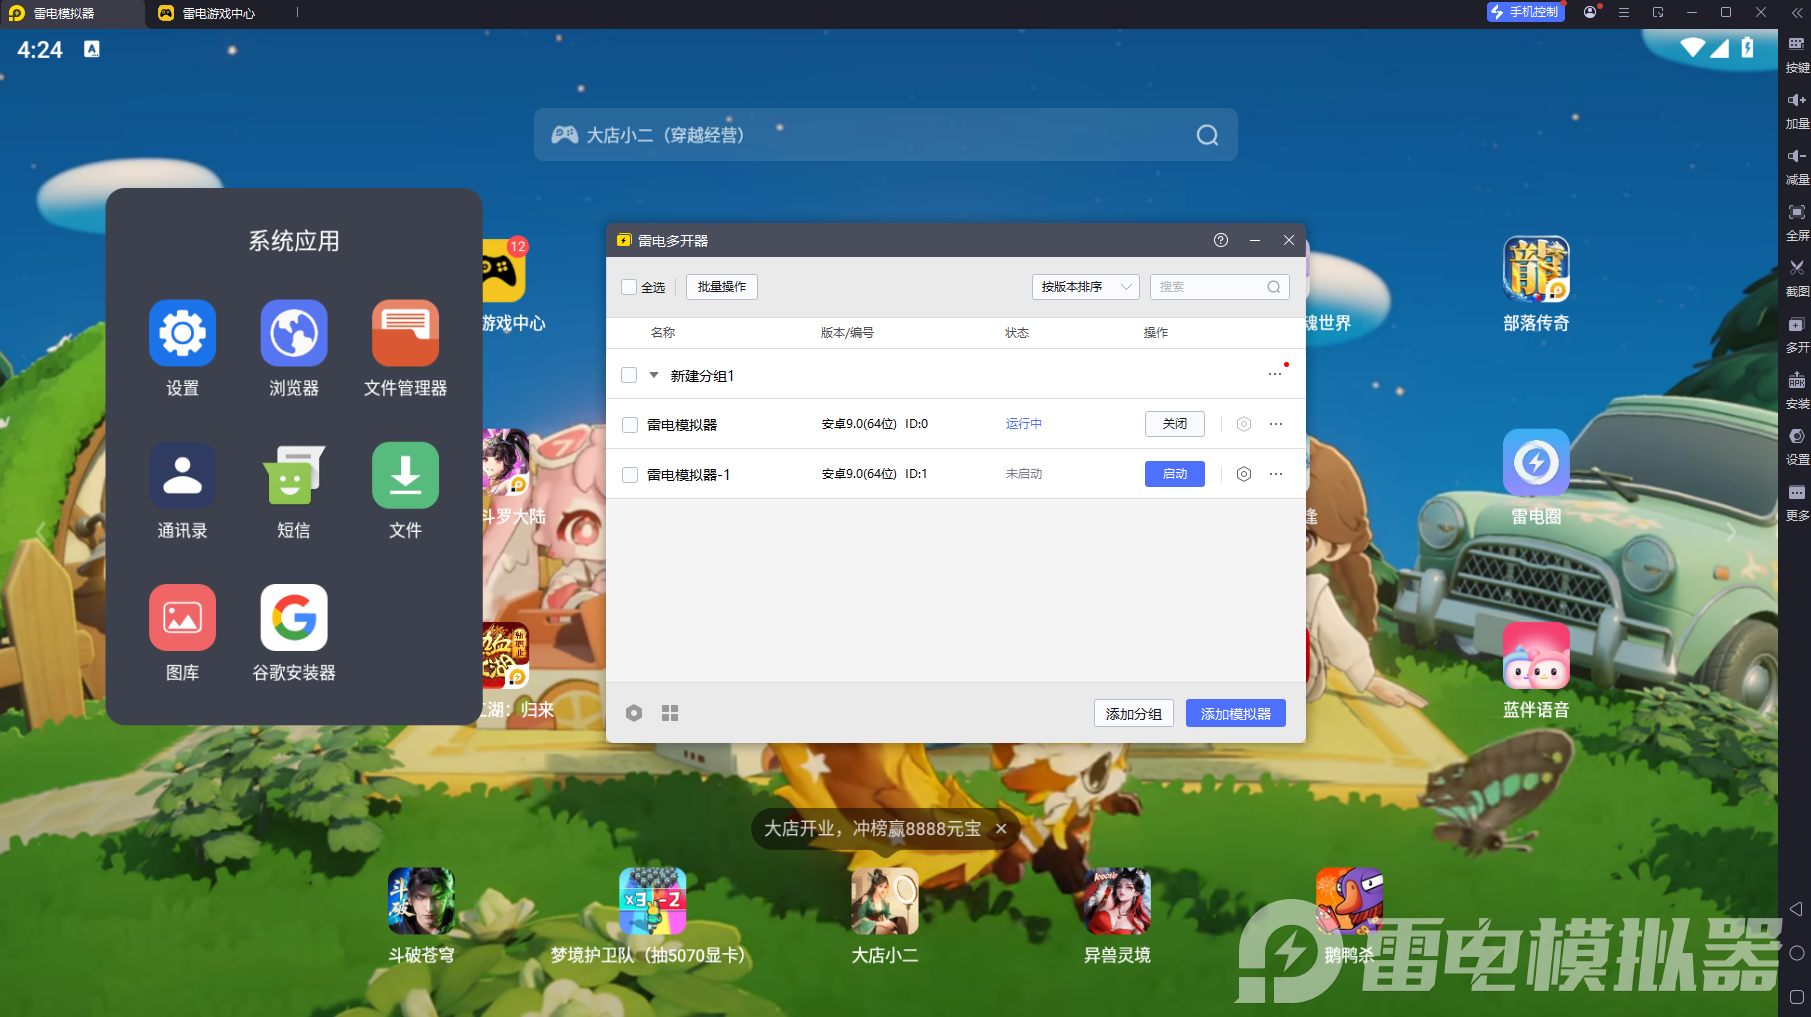Open the 文件管理器 app

click(x=405, y=333)
